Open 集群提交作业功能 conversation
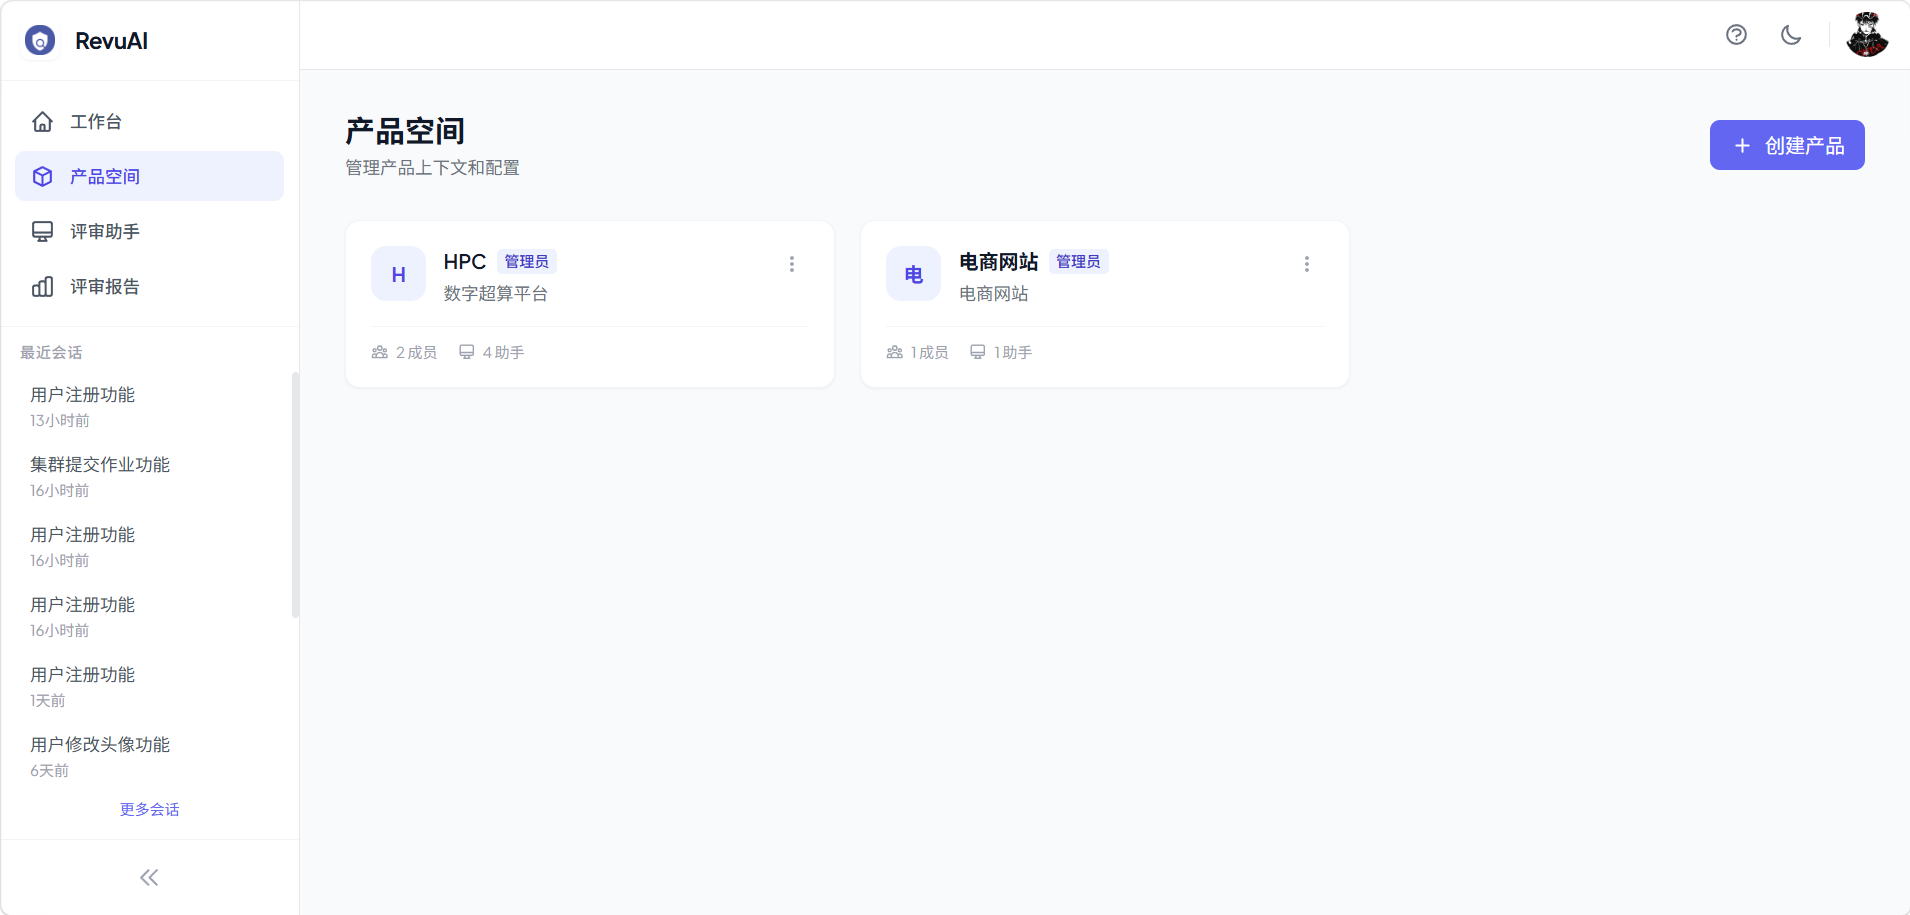The height and width of the screenshot is (915, 1910). click(x=150, y=476)
